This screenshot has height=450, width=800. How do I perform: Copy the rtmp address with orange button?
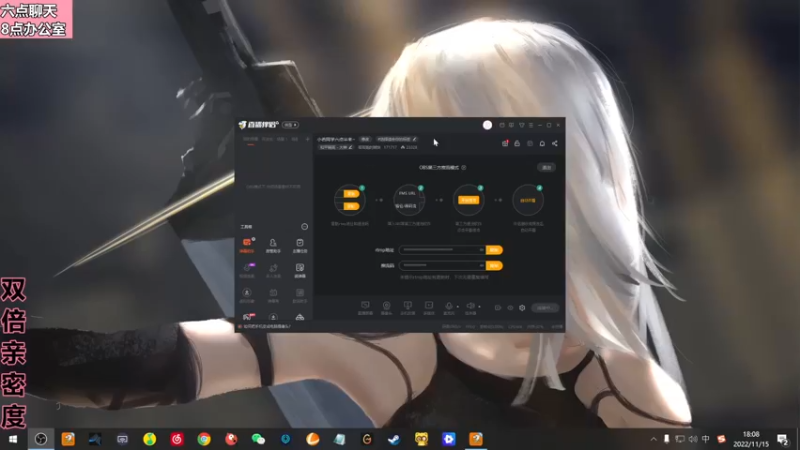pyautogui.click(x=494, y=250)
